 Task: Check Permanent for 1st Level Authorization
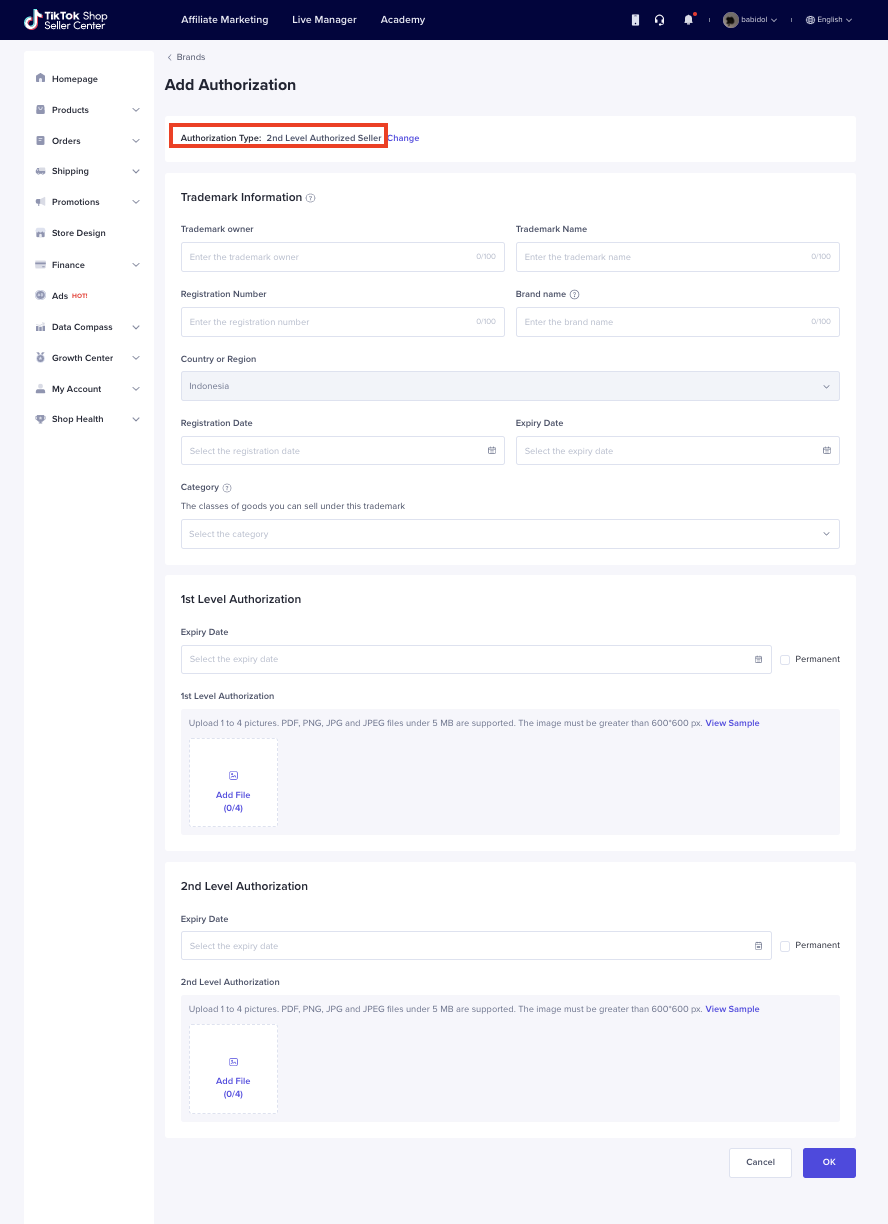(785, 660)
